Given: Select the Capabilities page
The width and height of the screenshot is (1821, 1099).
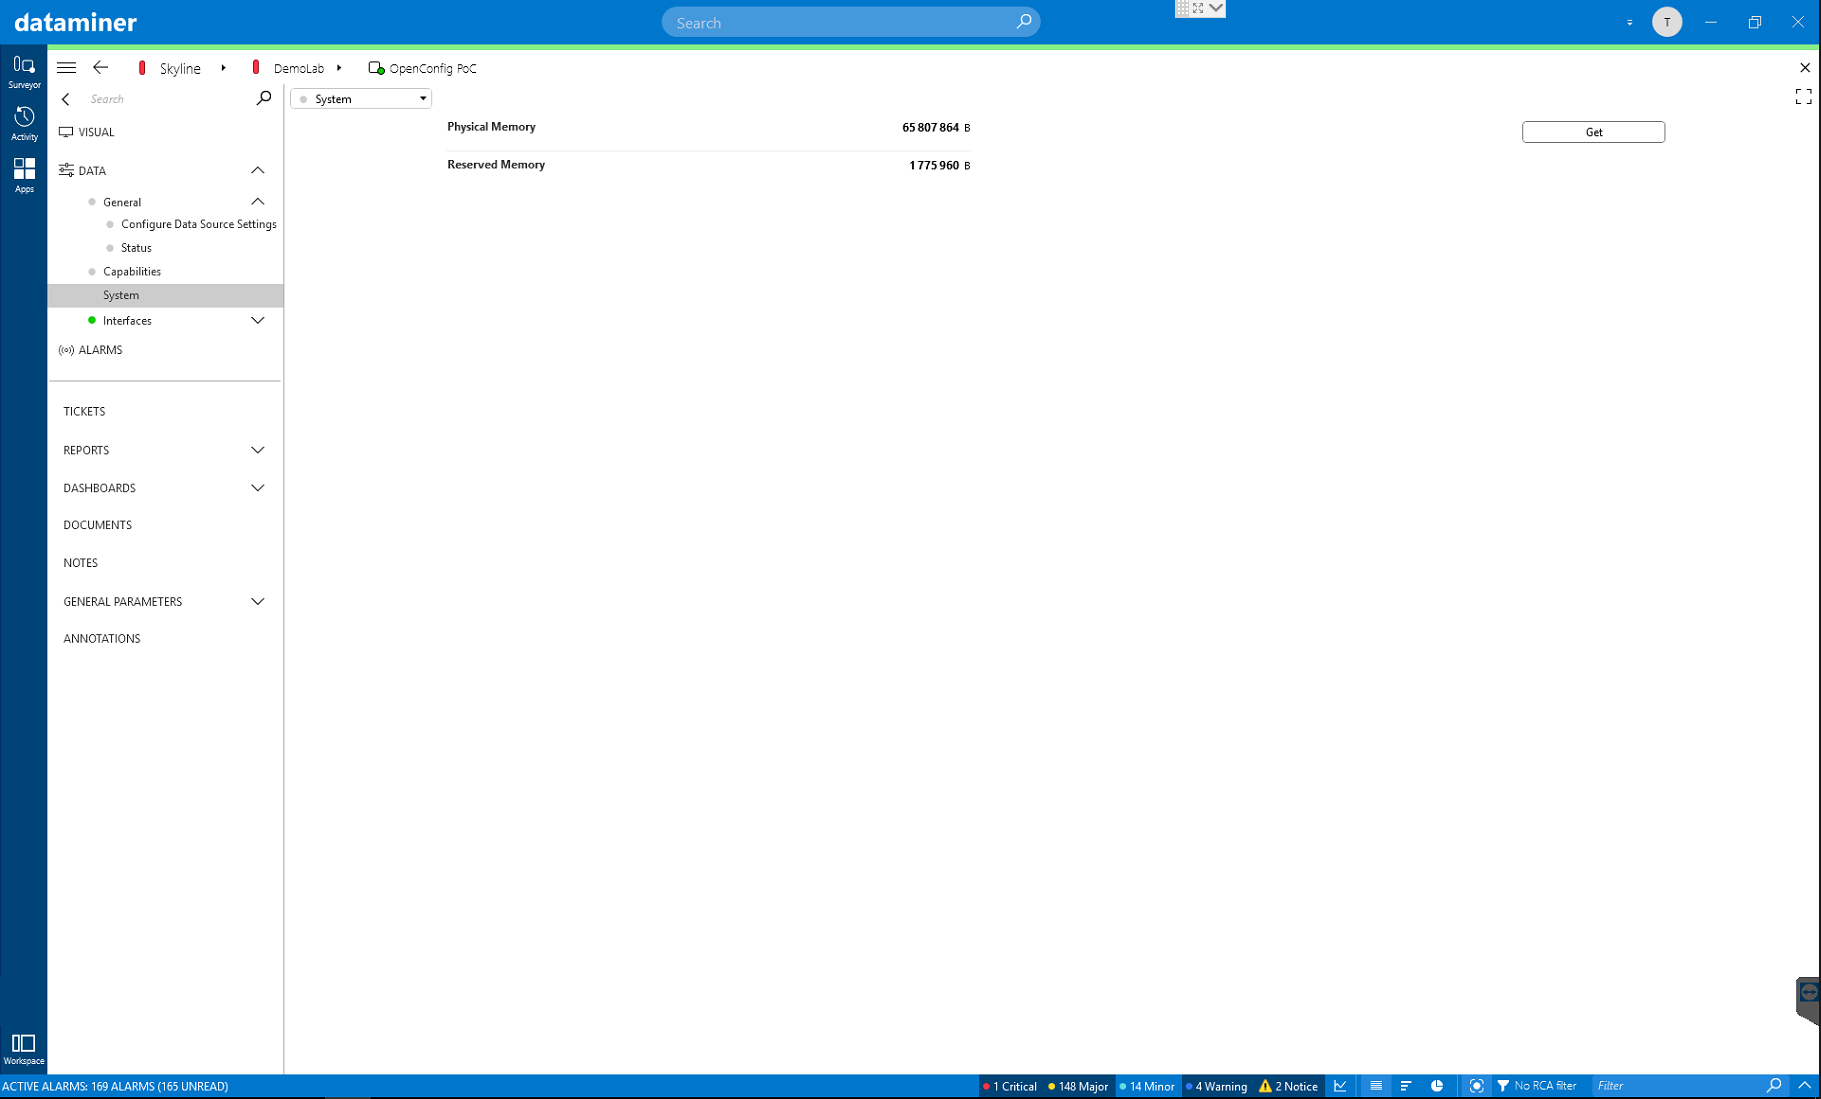Looking at the screenshot, I should coord(131,271).
